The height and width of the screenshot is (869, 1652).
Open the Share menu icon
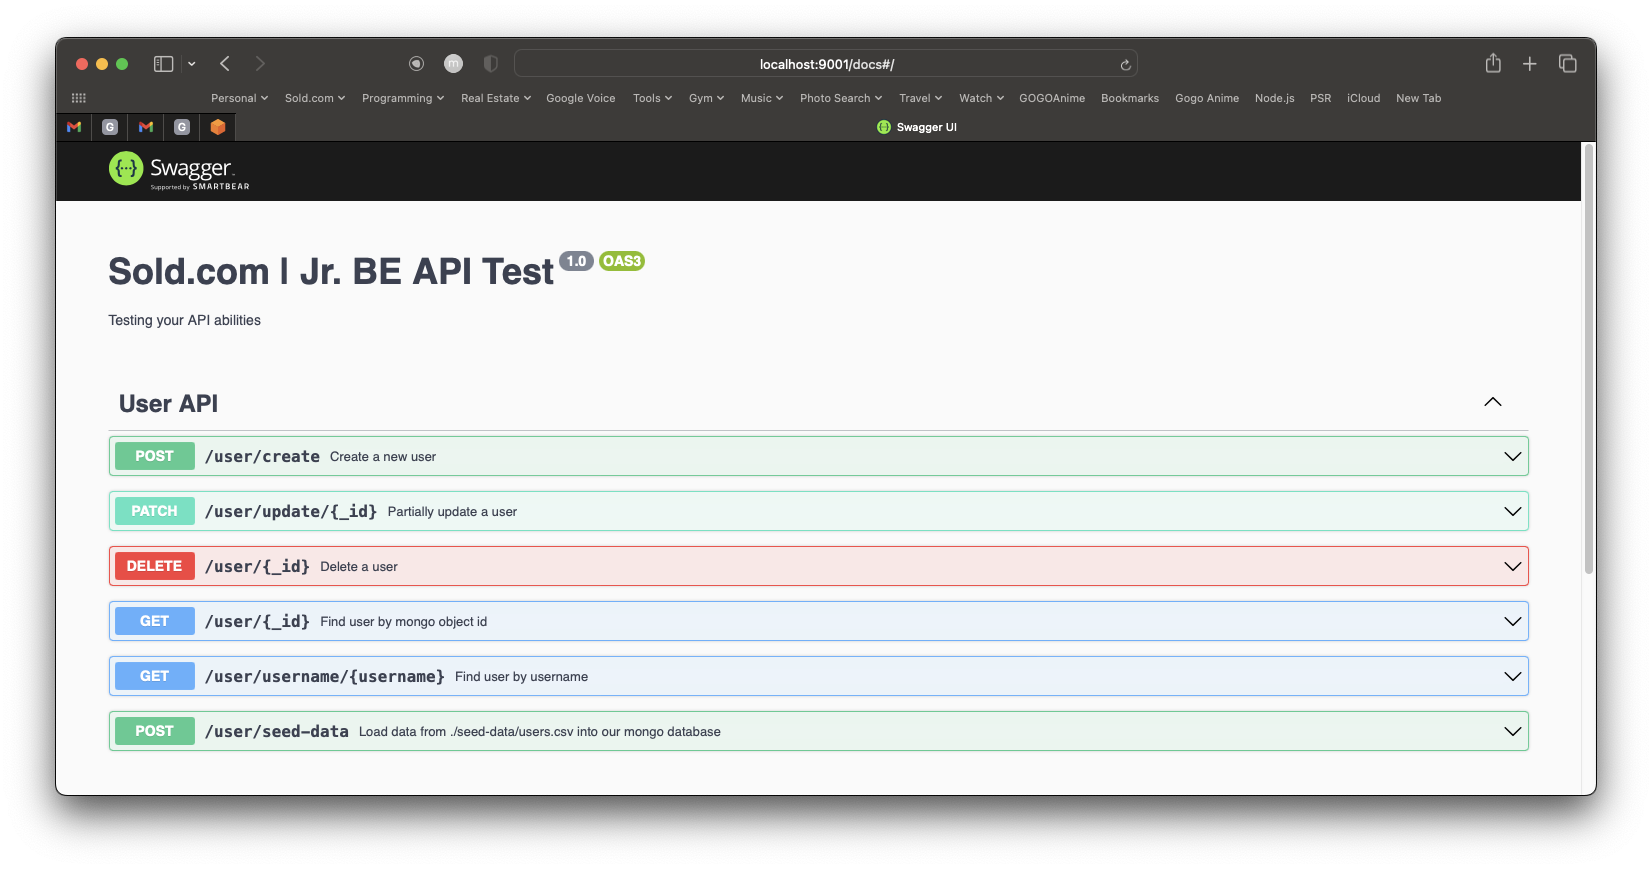1493,63
